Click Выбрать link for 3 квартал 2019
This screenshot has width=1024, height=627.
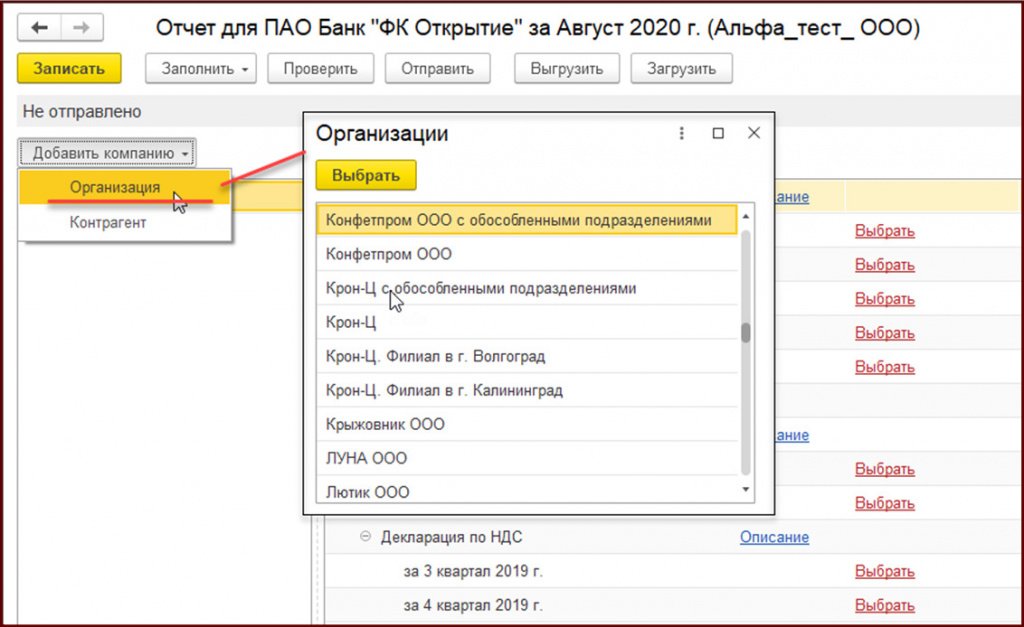884,572
